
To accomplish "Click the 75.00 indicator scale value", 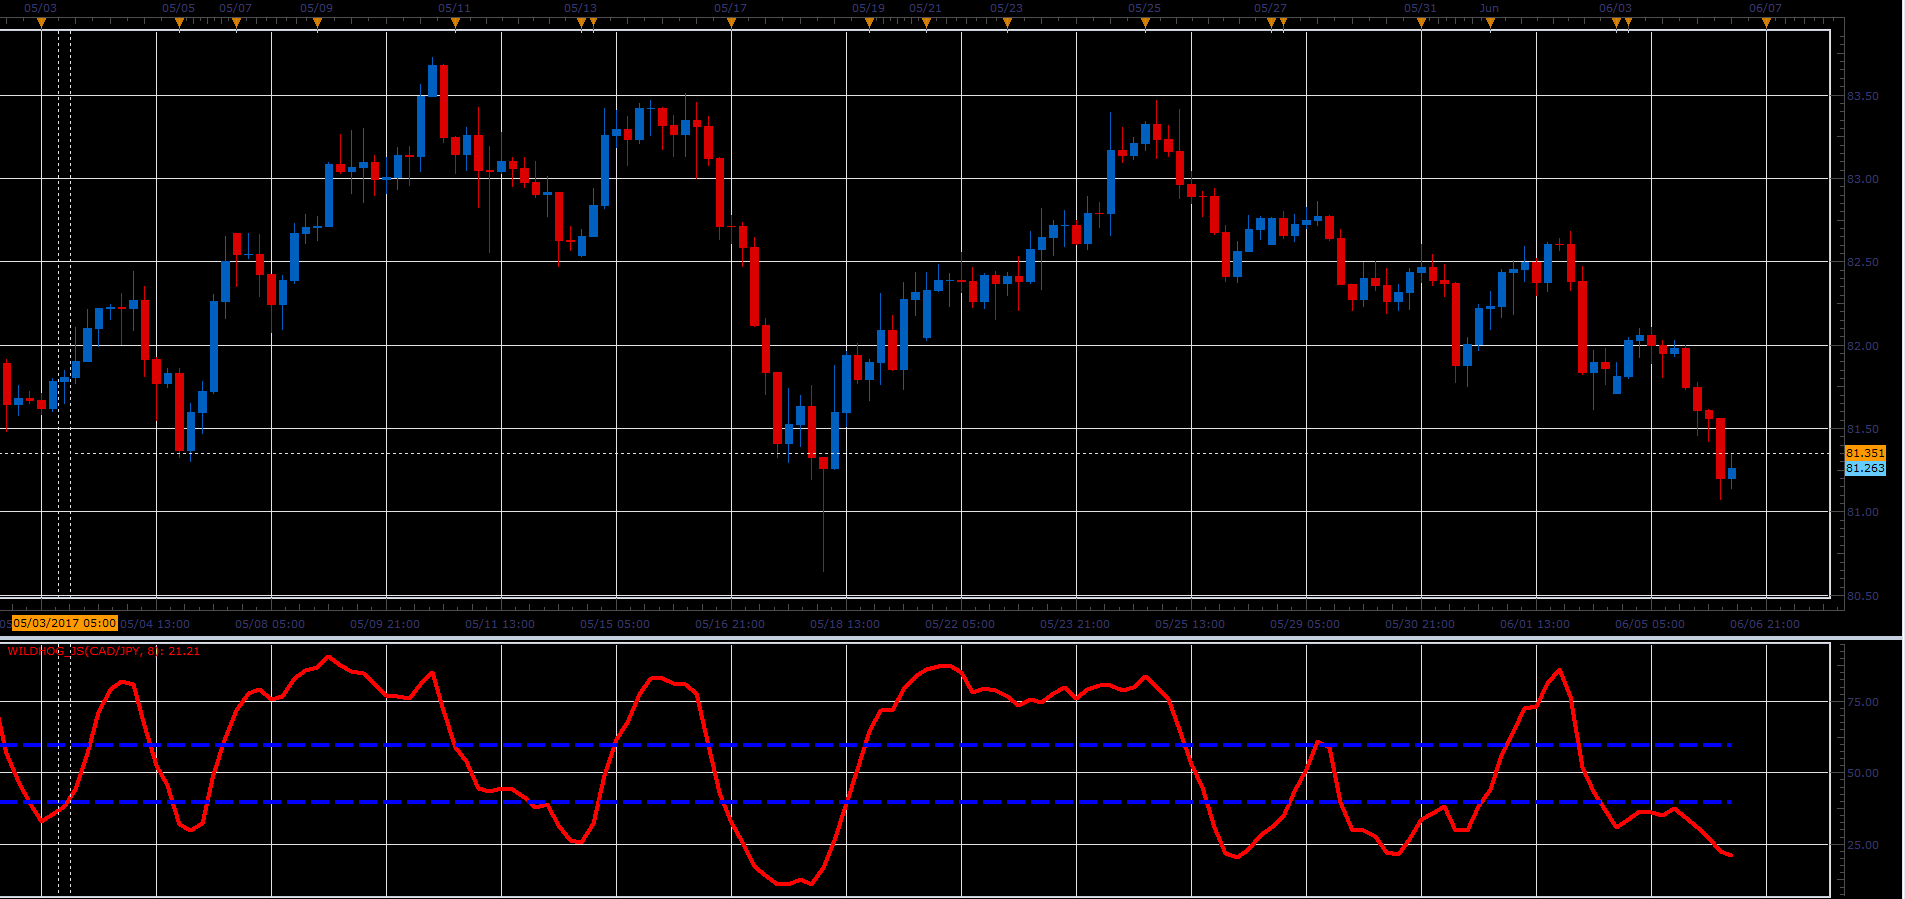I will (1863, 702).
